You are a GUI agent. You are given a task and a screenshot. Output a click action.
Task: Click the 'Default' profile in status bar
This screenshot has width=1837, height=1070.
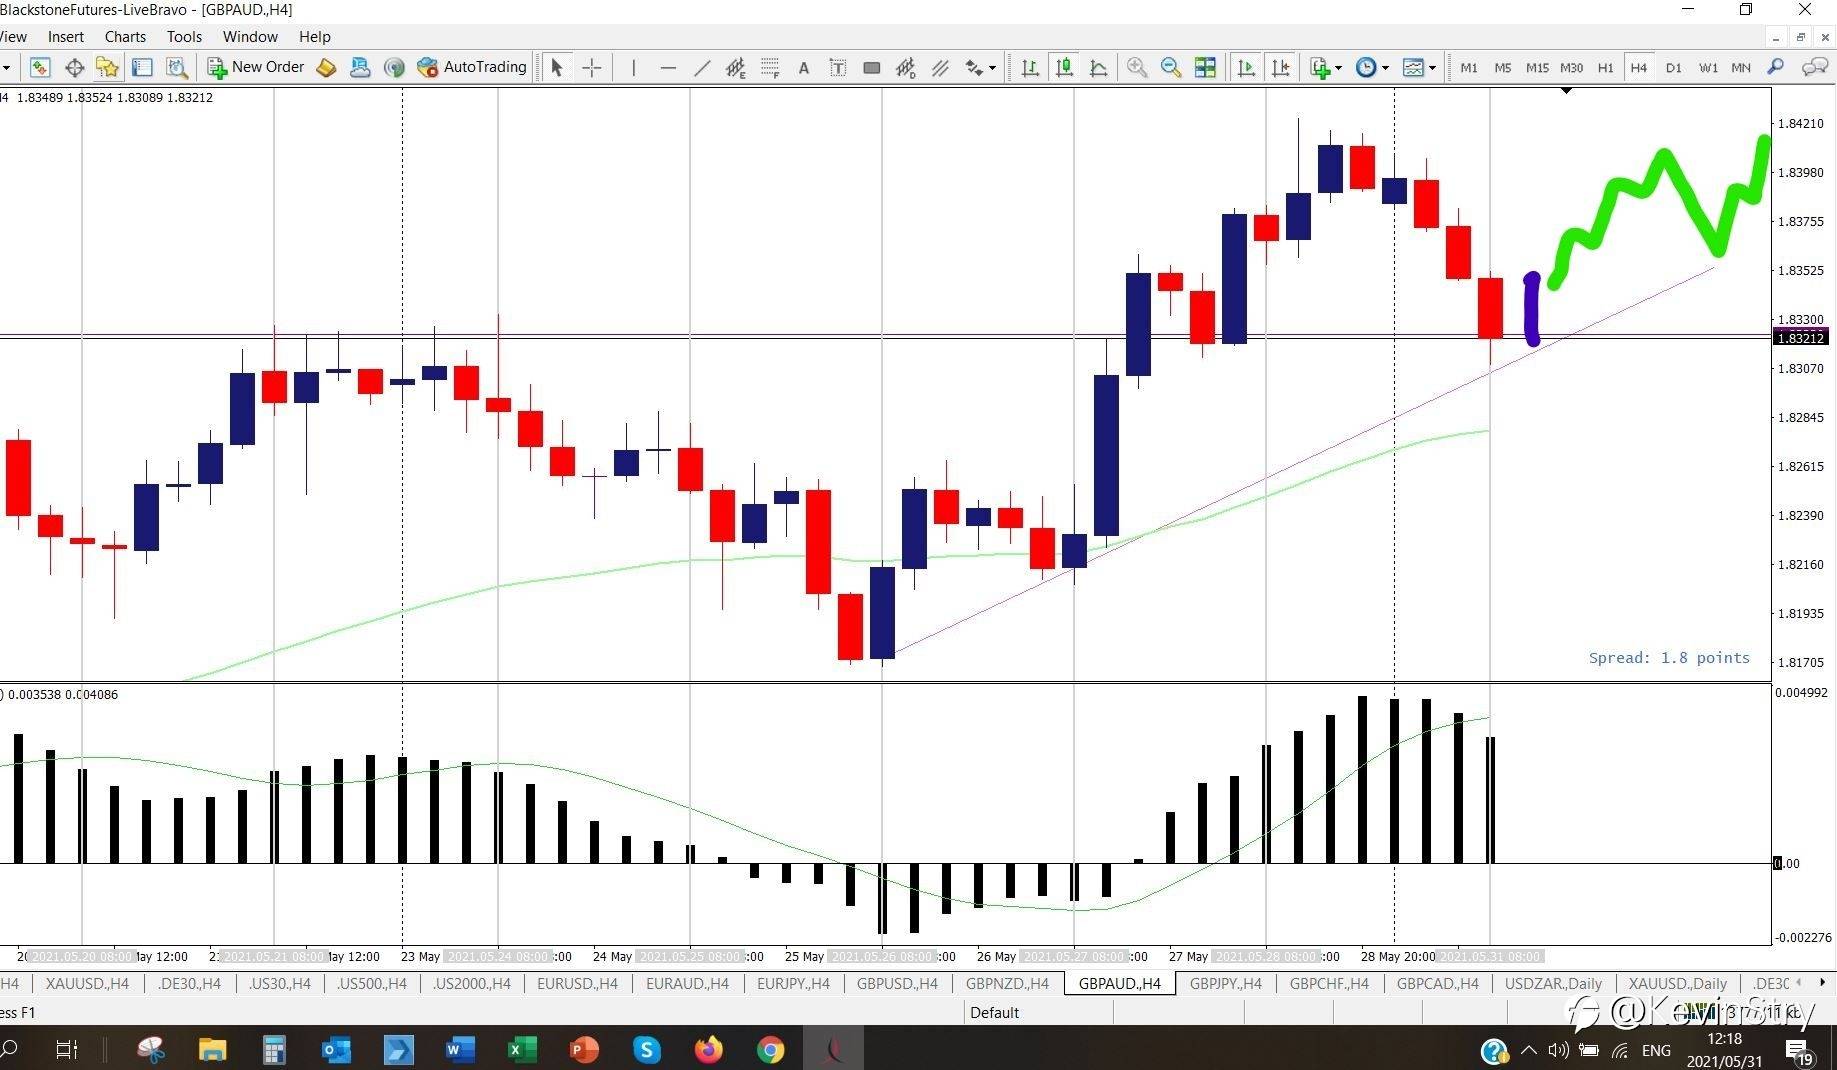994,1013
